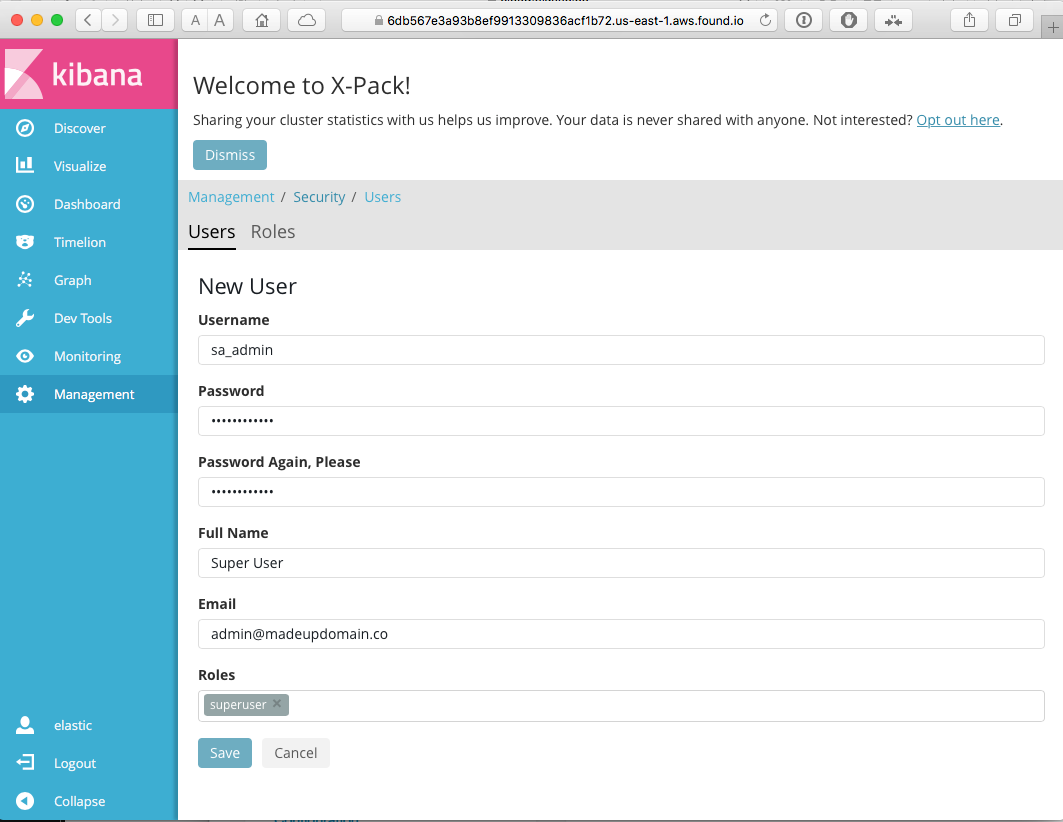1063x822 pixels.
Task: Open the iCloud tabs cloud icon
Action: click(x=306, y=20)
